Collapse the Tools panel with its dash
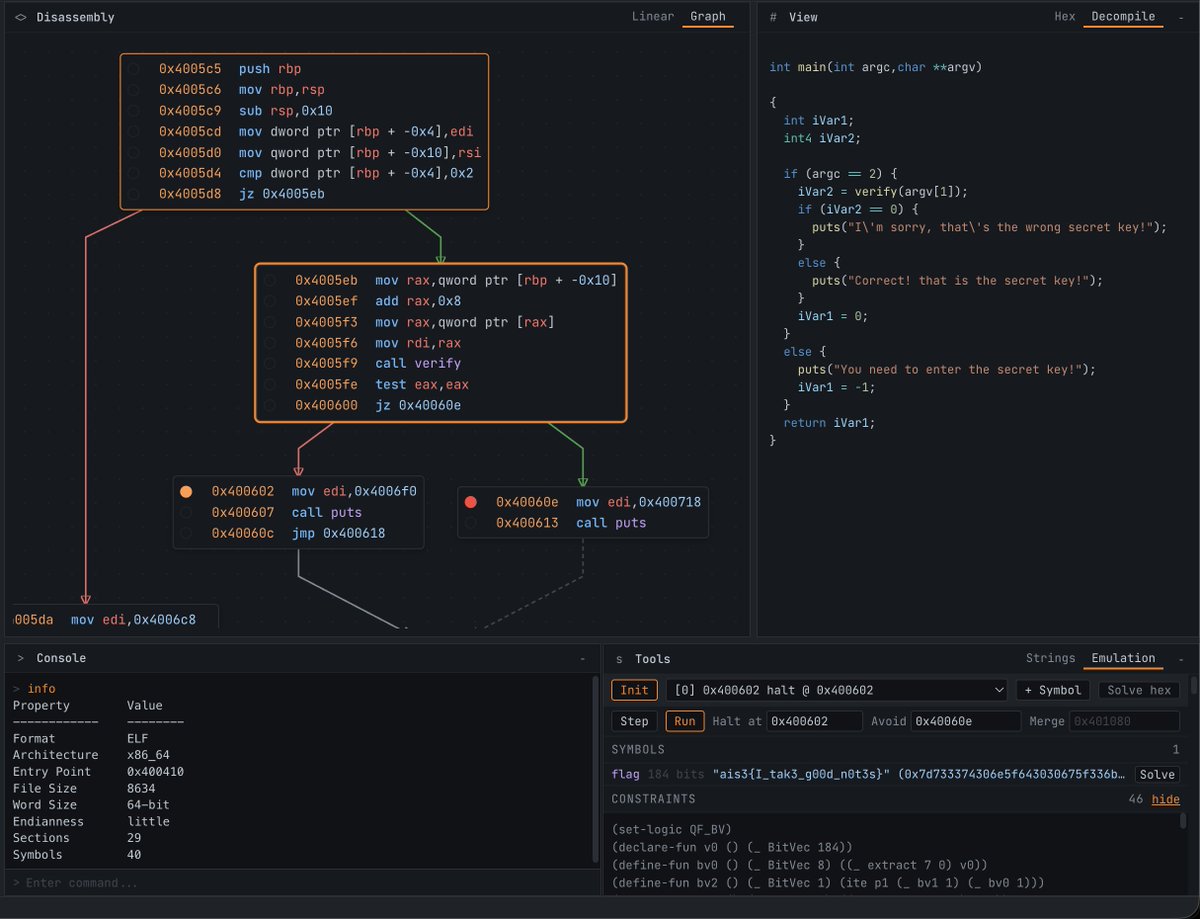Viewport: 1200px width, 919px height. click(1181, 659)
